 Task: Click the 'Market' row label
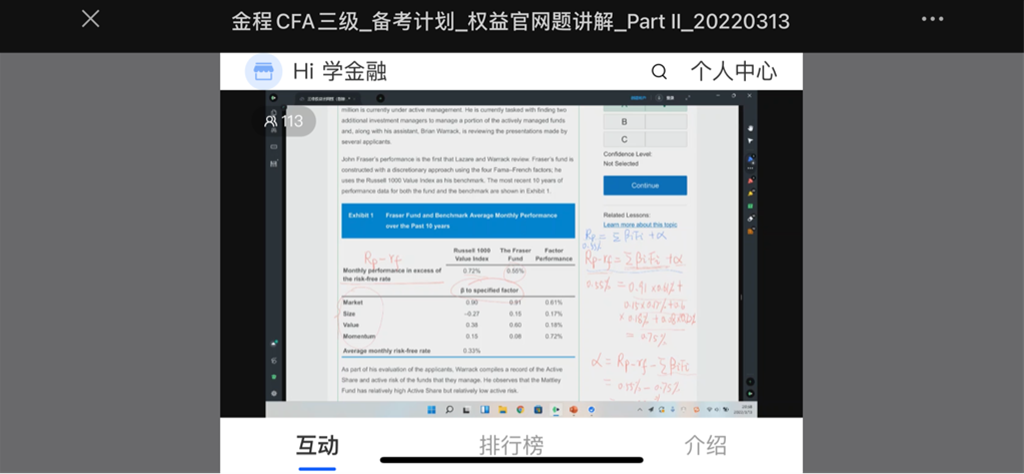[x=353, y=302]
